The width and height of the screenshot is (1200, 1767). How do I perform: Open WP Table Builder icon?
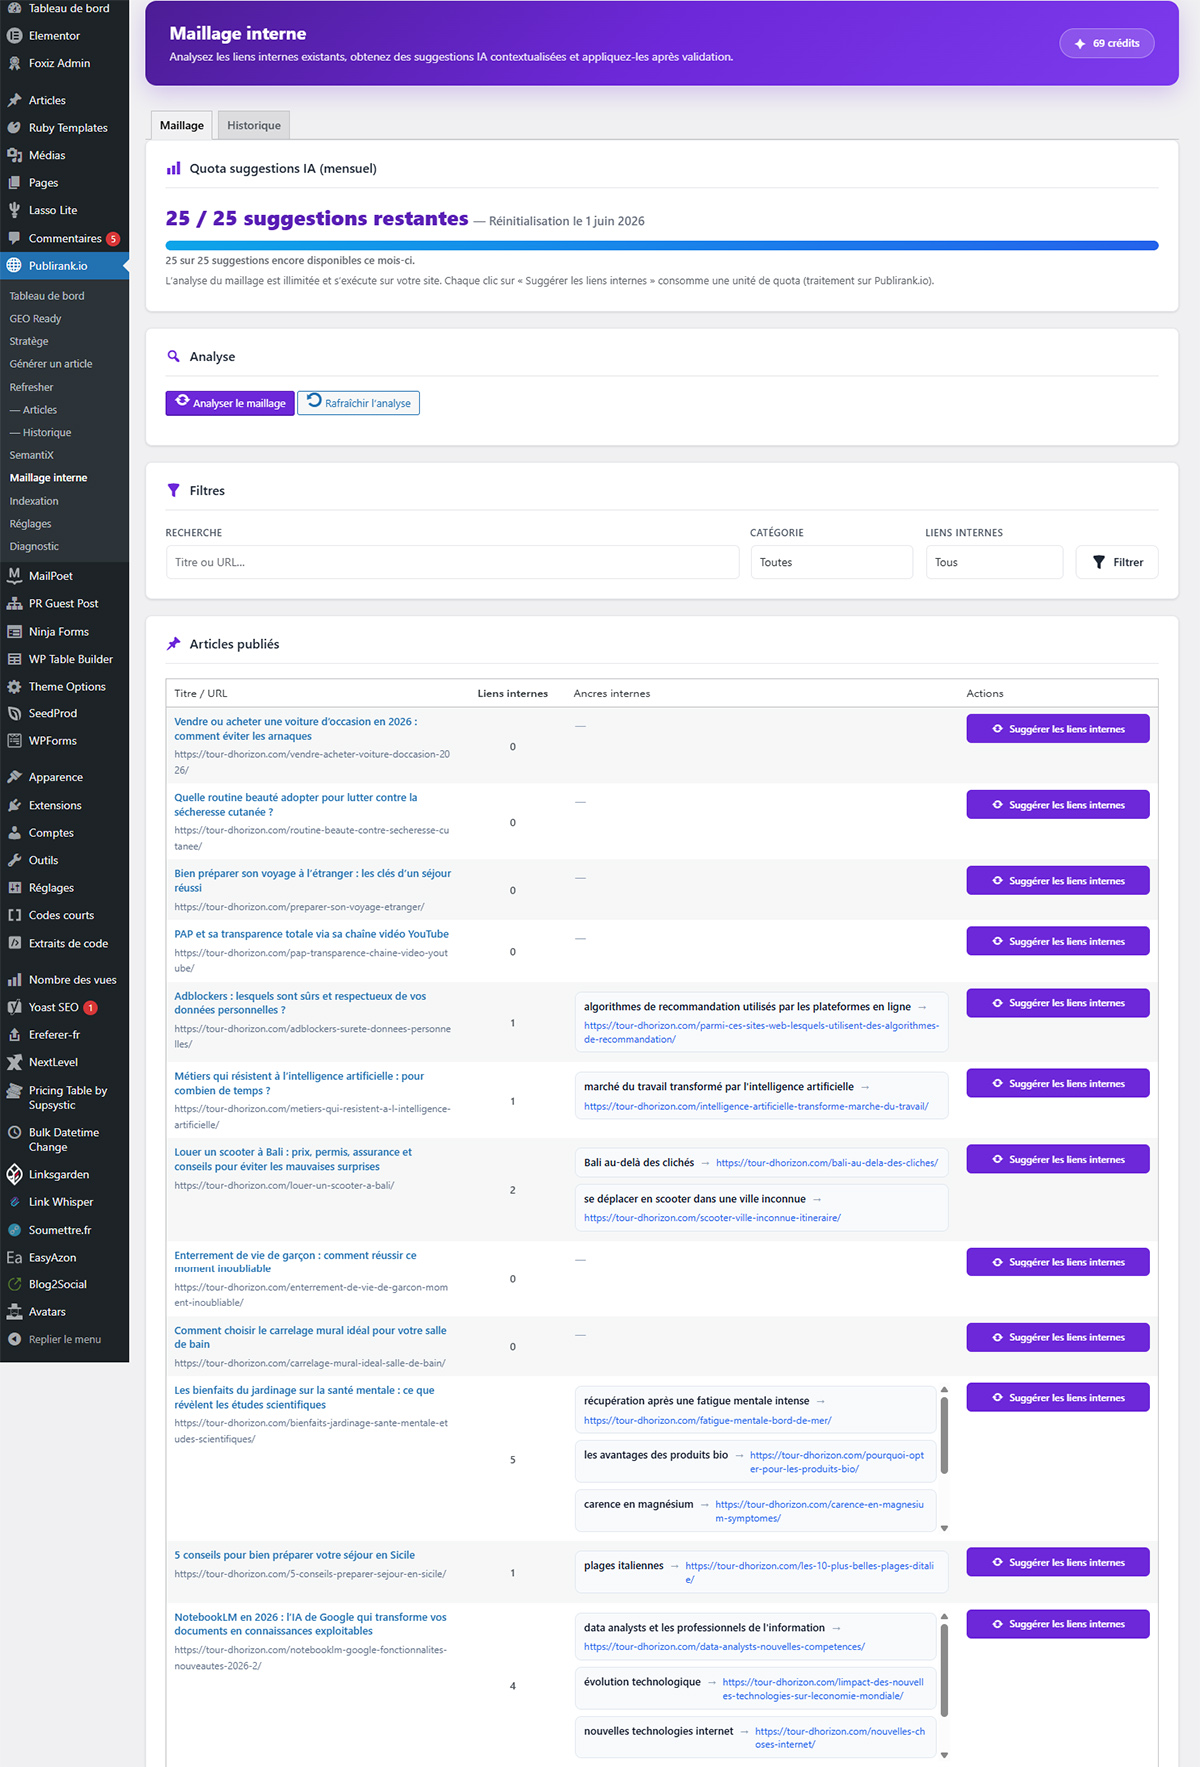14,659
